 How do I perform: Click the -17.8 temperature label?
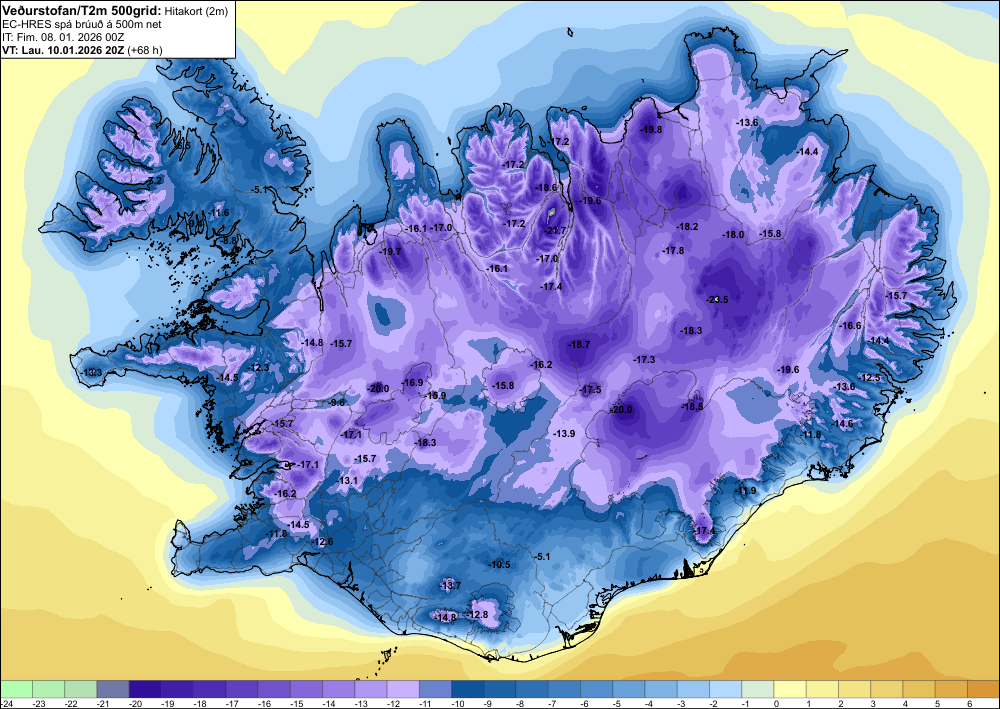[673, 251]
